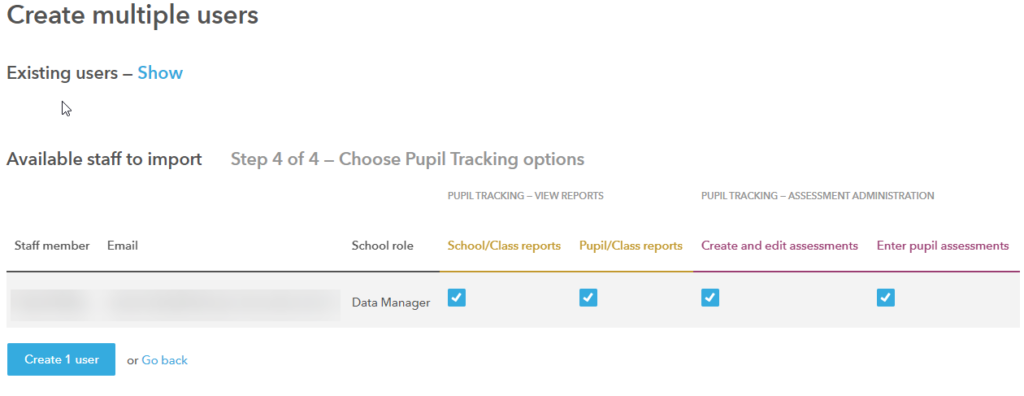The width and height of the screenshot is (1024, 396).
Task: Show the existing users list
Action: click(160, 73)
